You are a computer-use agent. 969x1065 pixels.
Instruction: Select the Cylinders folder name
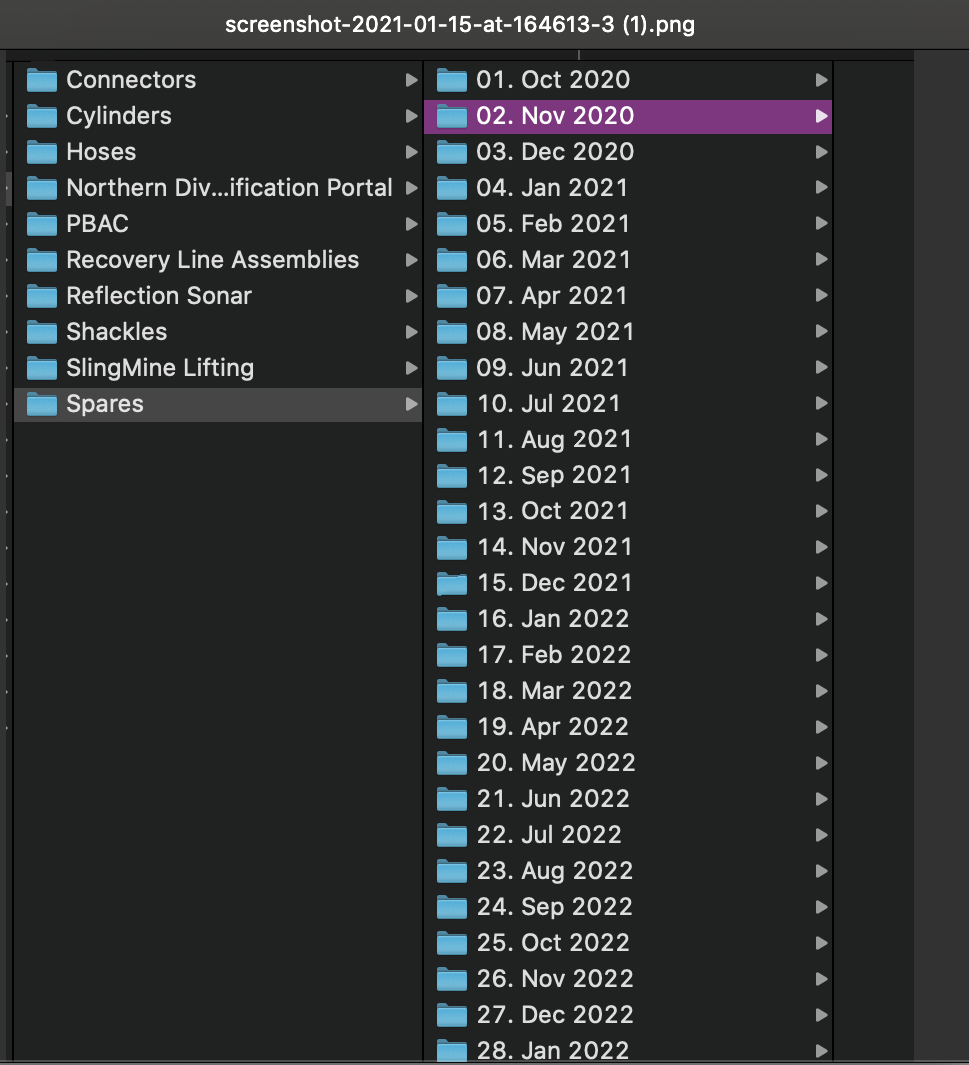119,116
